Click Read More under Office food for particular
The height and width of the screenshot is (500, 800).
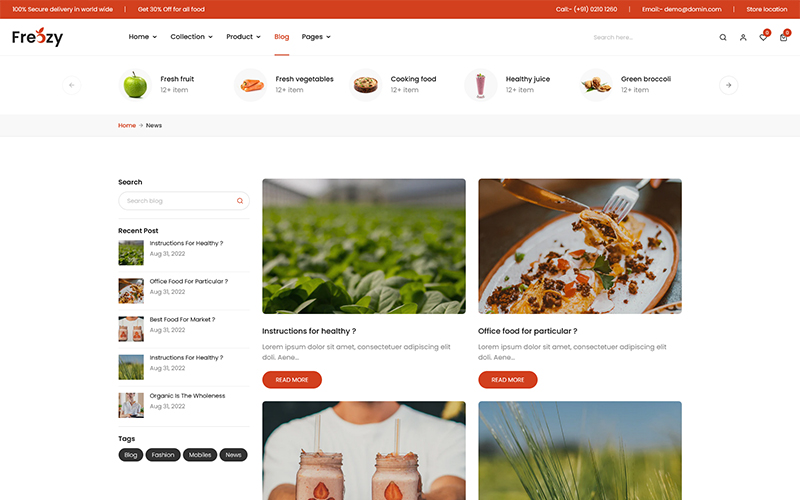point(508,380)
